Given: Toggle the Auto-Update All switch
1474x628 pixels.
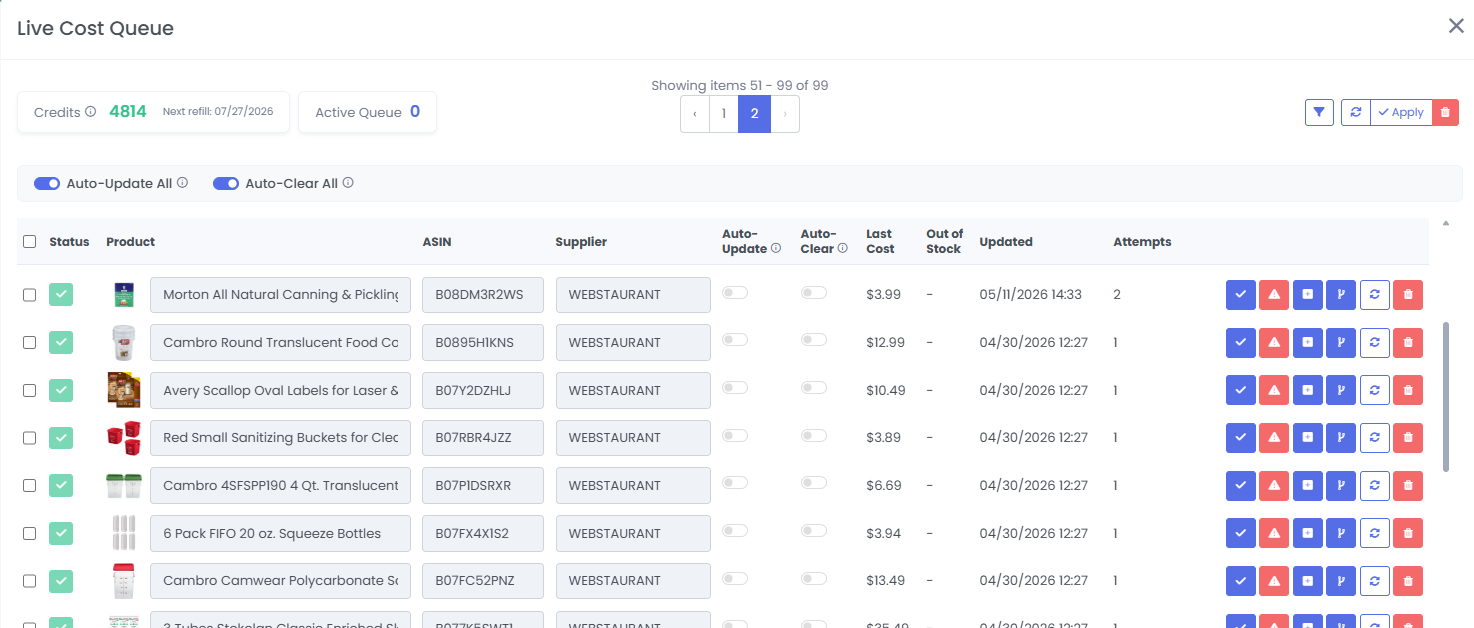Looking at the screenshot, I should [47, 184].
